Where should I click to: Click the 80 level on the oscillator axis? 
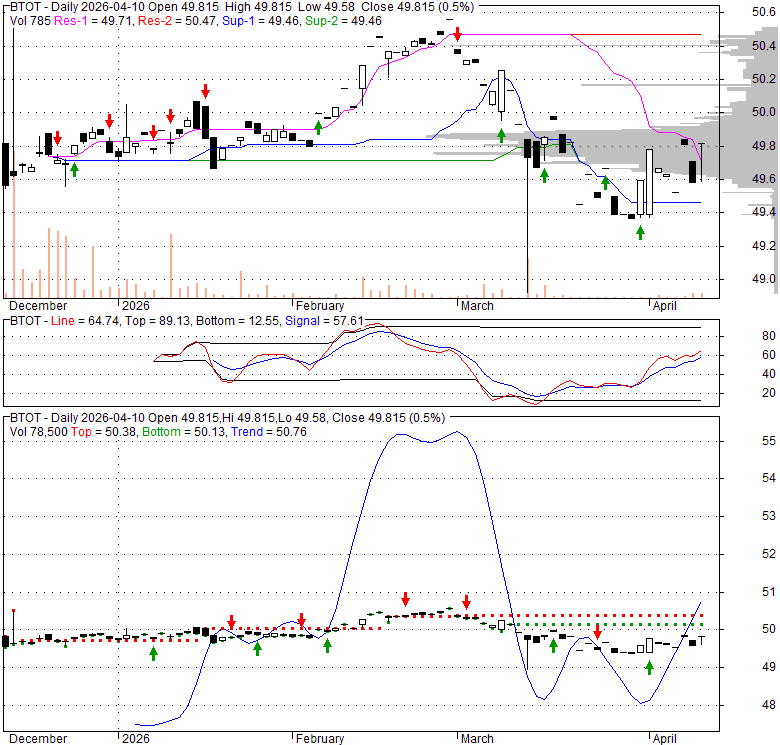(769, 336)
